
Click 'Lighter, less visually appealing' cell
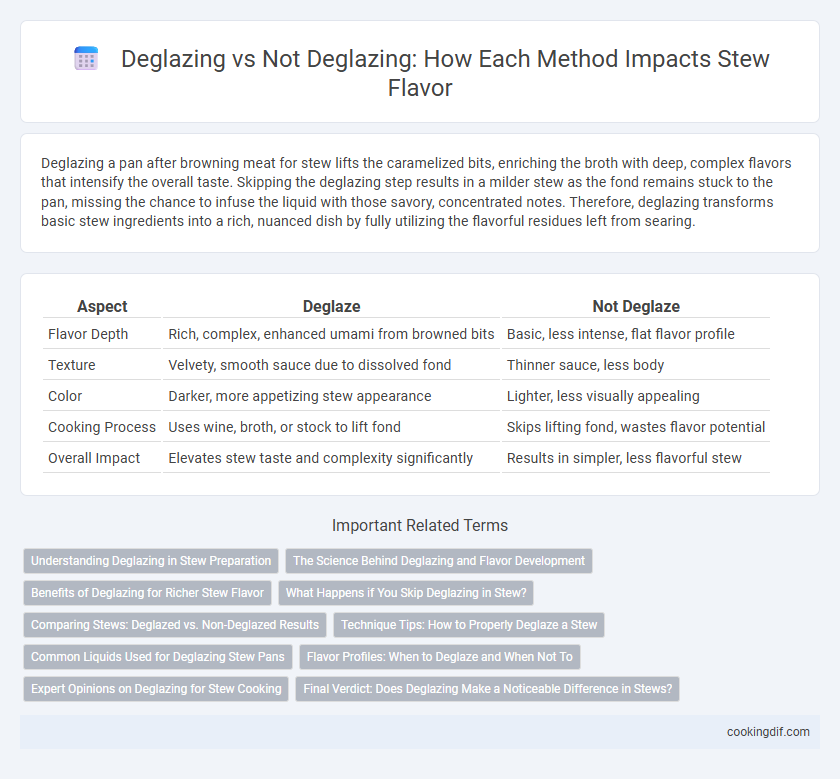coord(636,396)
